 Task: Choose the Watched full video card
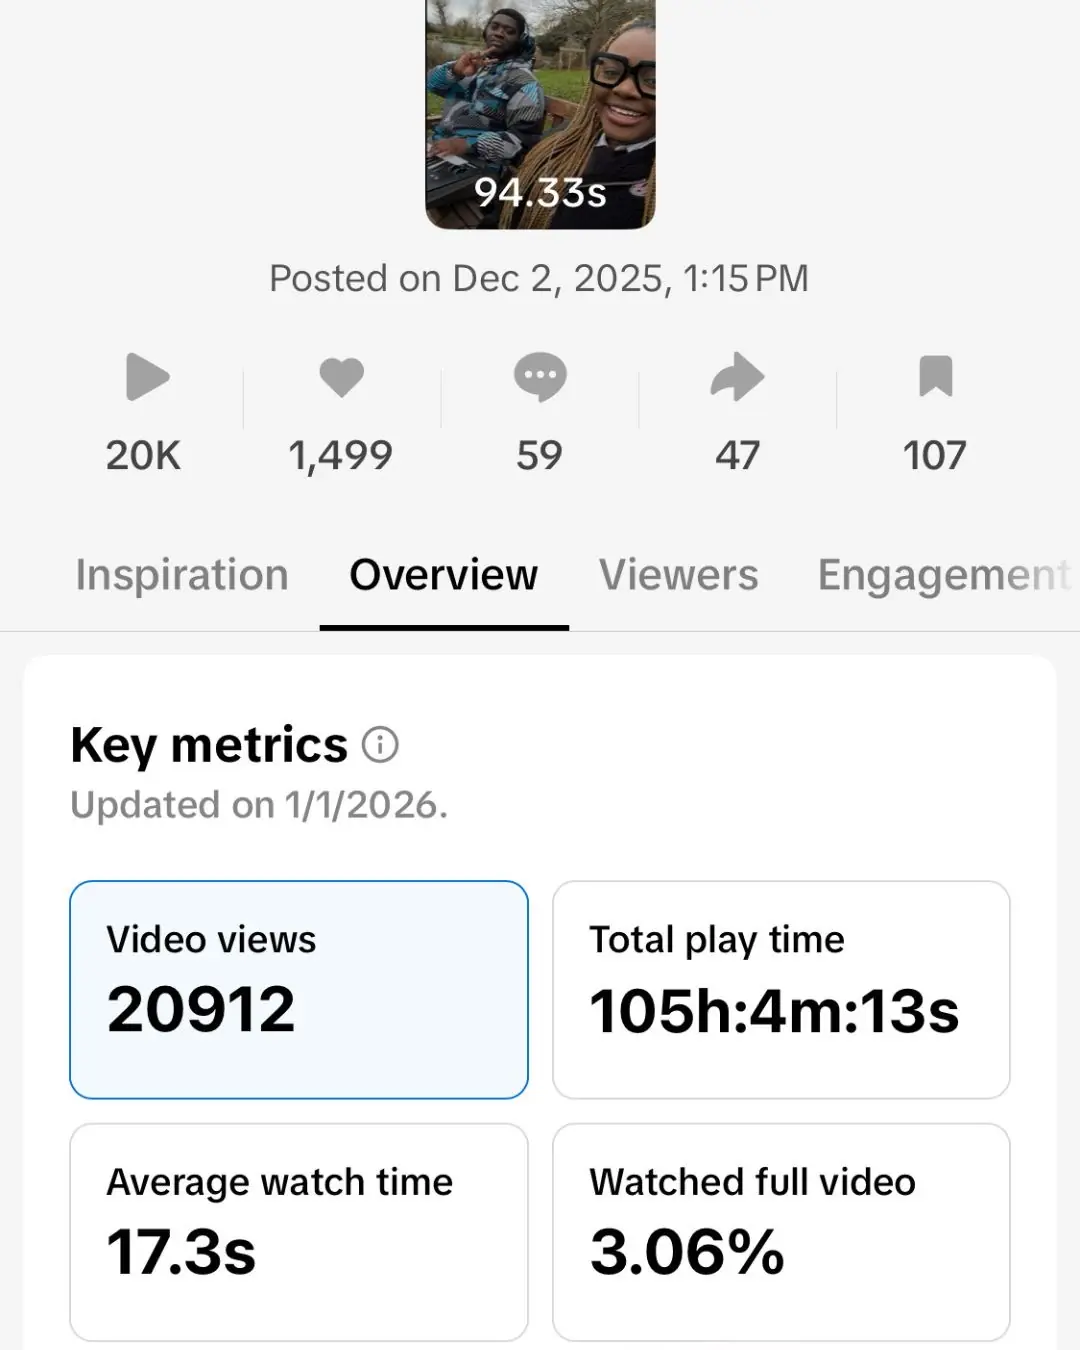781,1231
